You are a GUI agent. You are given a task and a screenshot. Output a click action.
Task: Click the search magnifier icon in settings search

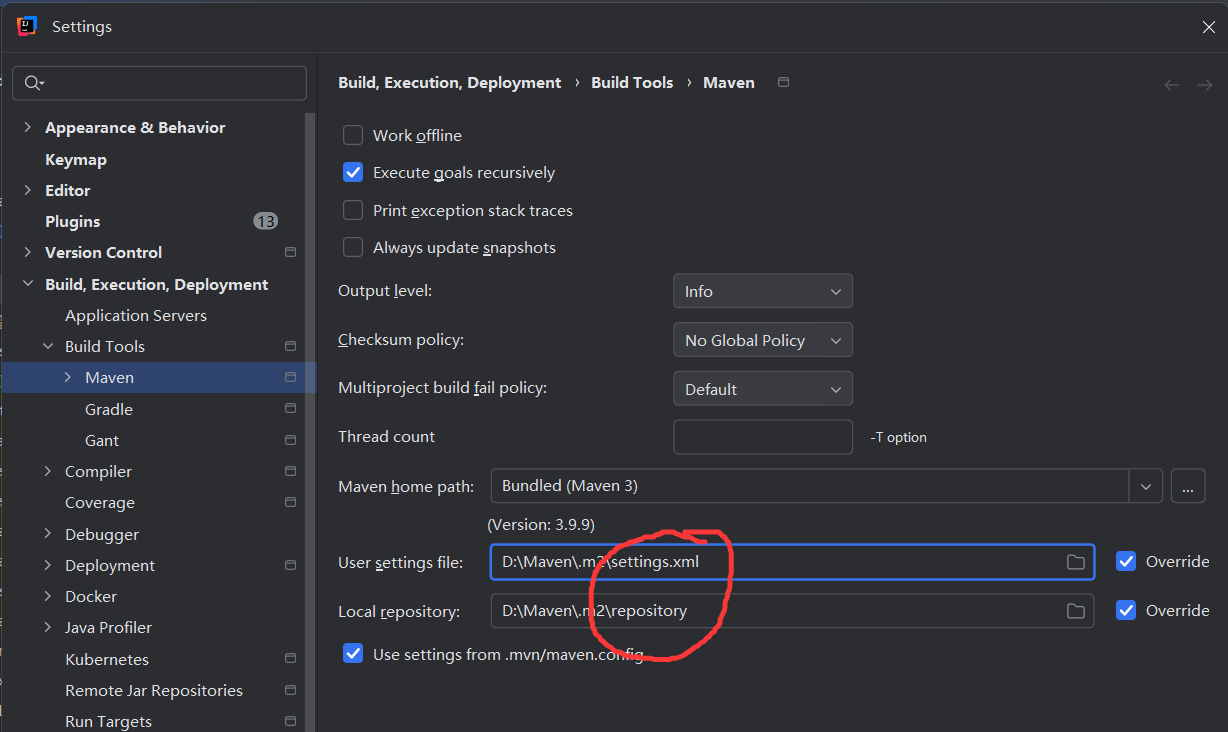tap(34, 83)
